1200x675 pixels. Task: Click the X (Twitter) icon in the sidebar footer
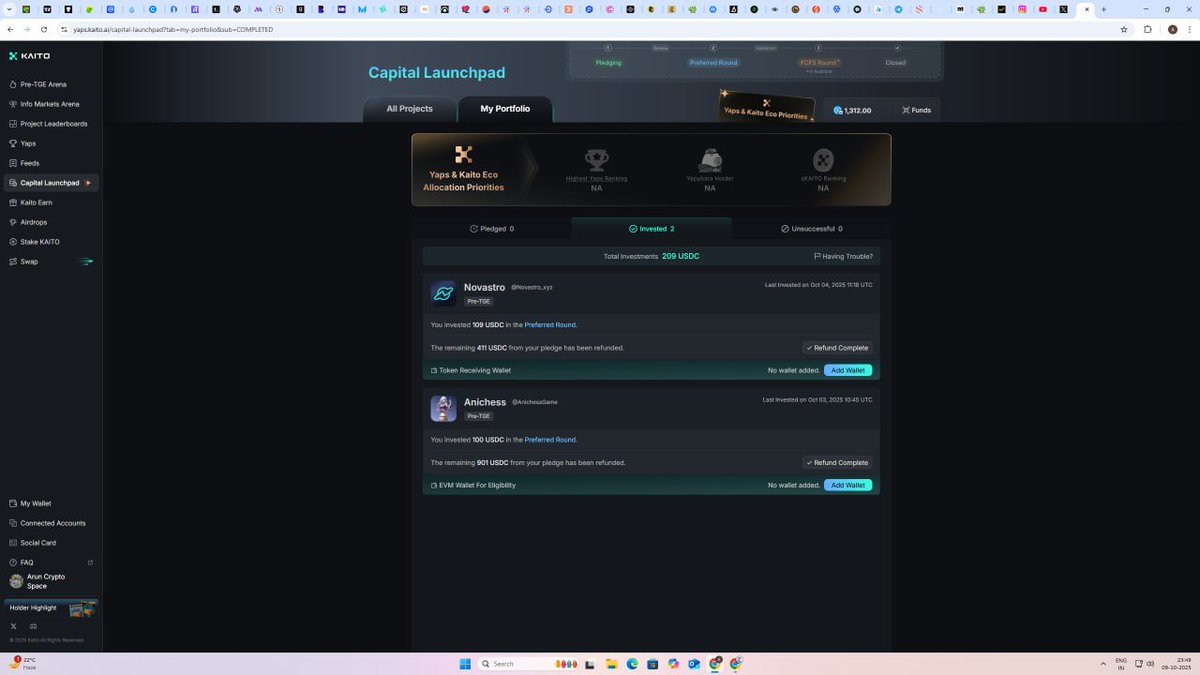14,626
